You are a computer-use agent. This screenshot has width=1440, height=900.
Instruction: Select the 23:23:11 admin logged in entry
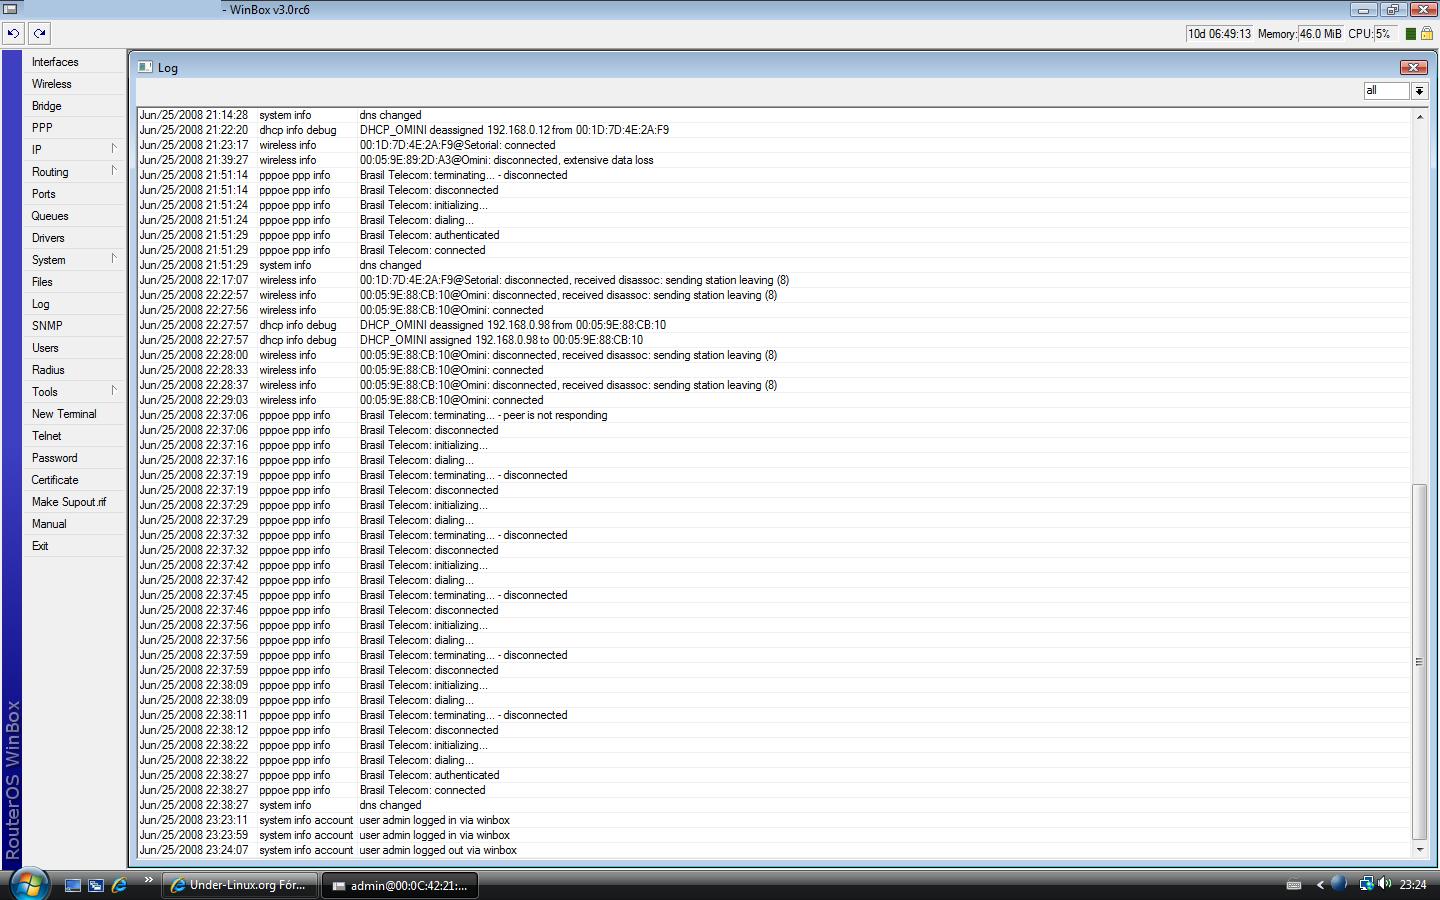pos(774,820)
